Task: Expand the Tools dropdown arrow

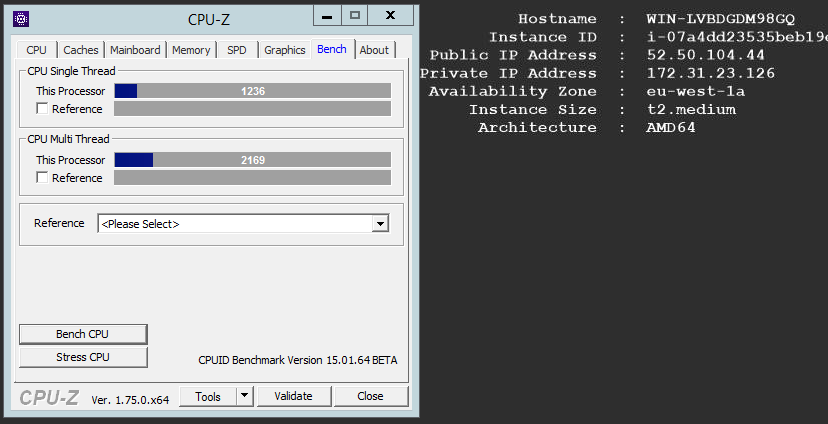Action: (245, 397)
